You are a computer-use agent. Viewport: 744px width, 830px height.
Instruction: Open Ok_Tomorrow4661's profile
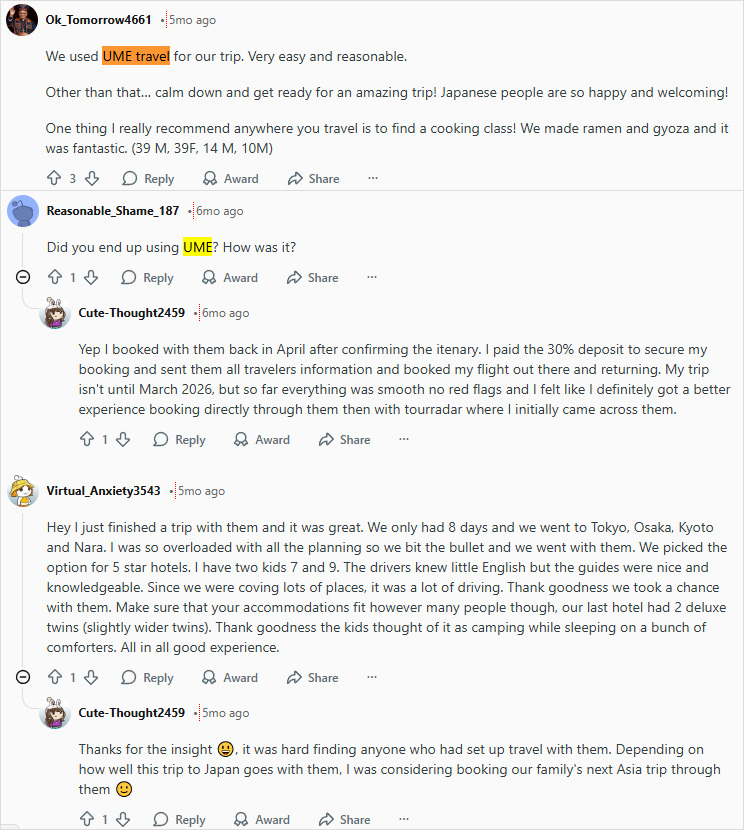(x=98, y=19)
